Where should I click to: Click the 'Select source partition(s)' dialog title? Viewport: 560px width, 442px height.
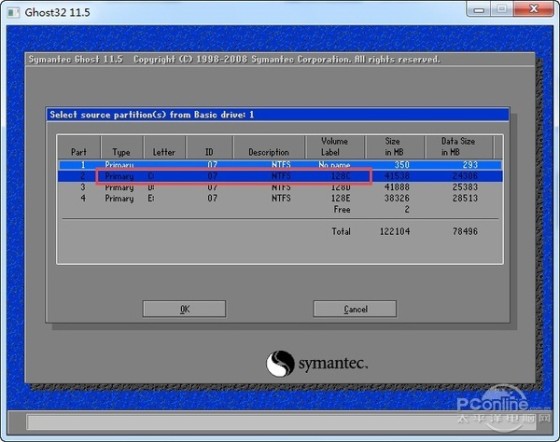coord(152,115)
